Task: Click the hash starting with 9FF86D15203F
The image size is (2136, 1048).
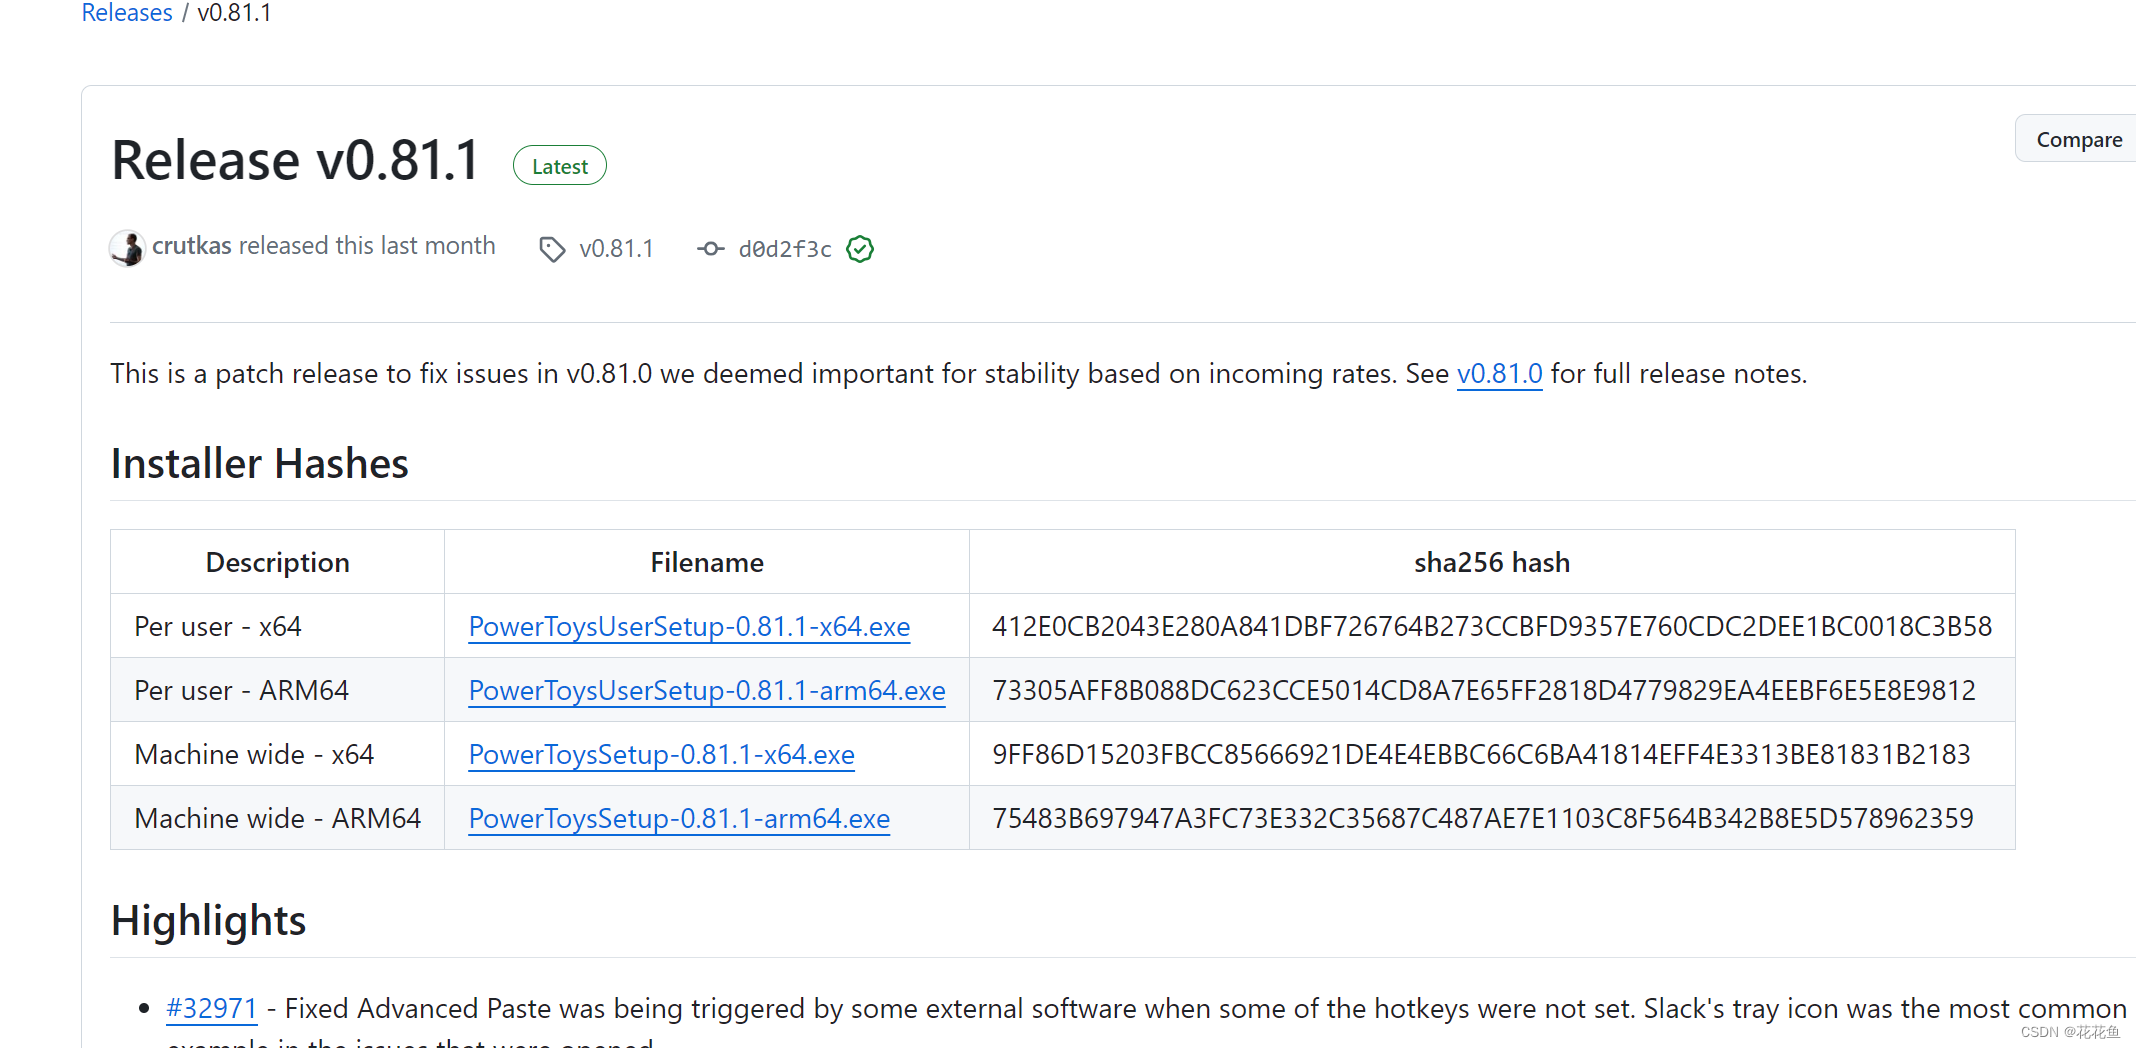Action: point(1481,755)
